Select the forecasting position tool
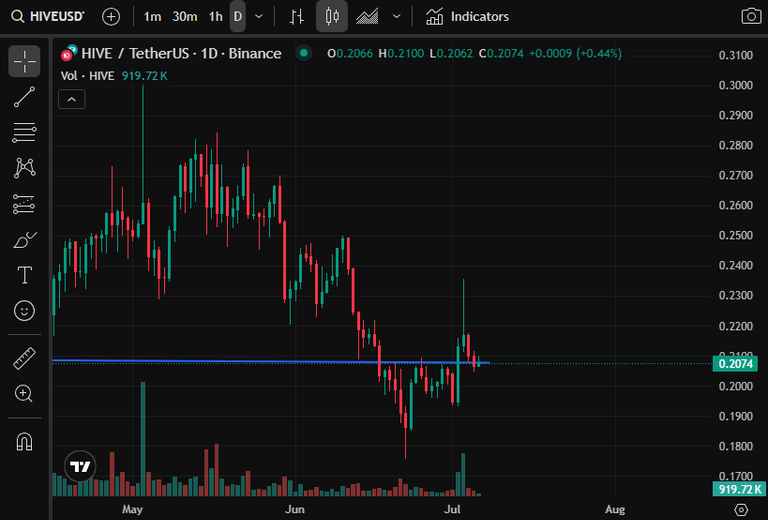Screen dimensions: 768x520 point(24,204)
